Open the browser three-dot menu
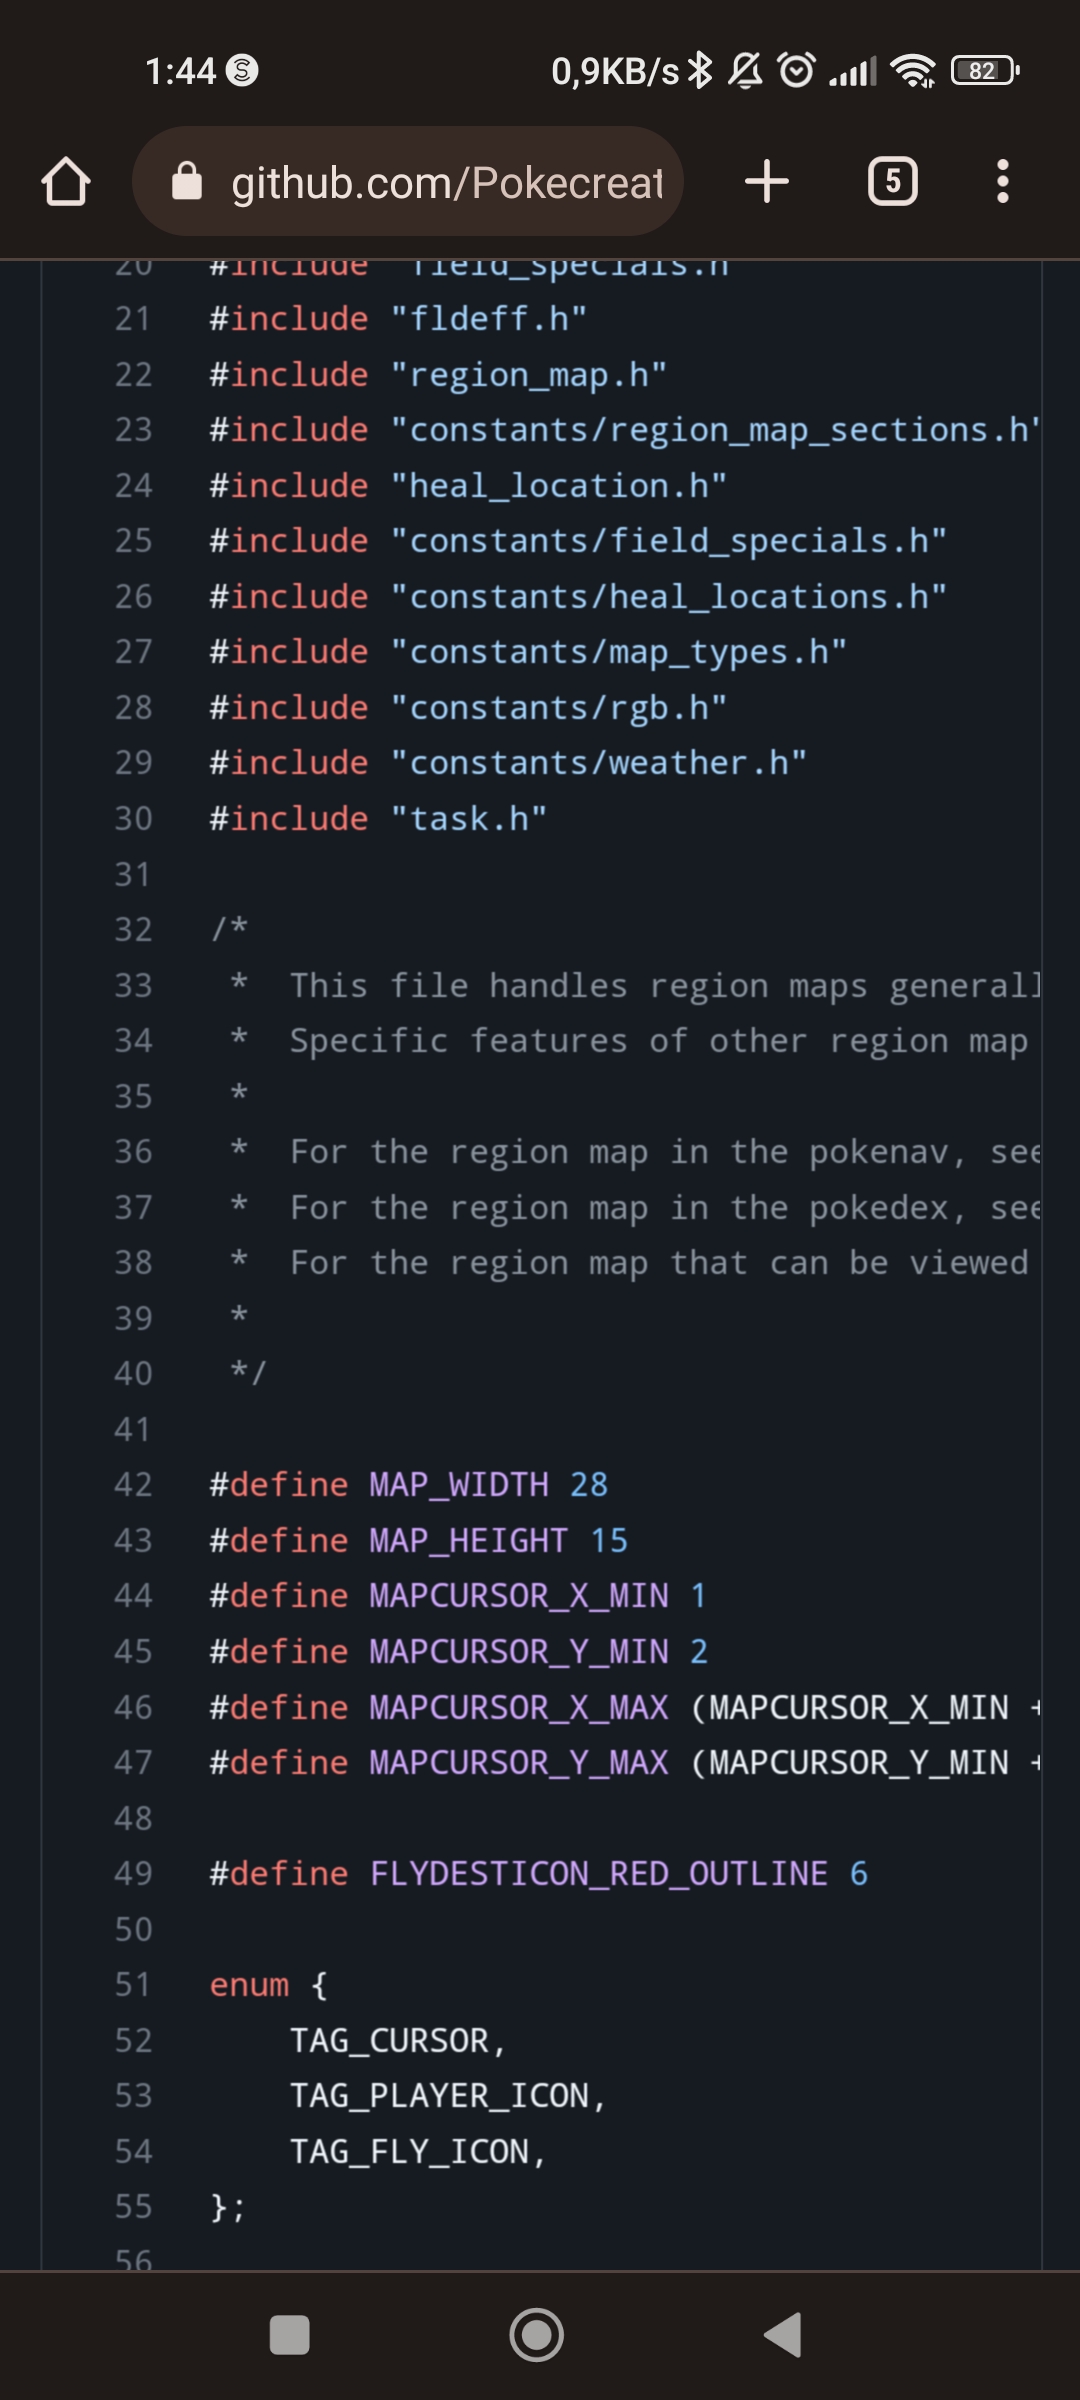The image size is (1080, 2400). click(x=1002, y=182)
